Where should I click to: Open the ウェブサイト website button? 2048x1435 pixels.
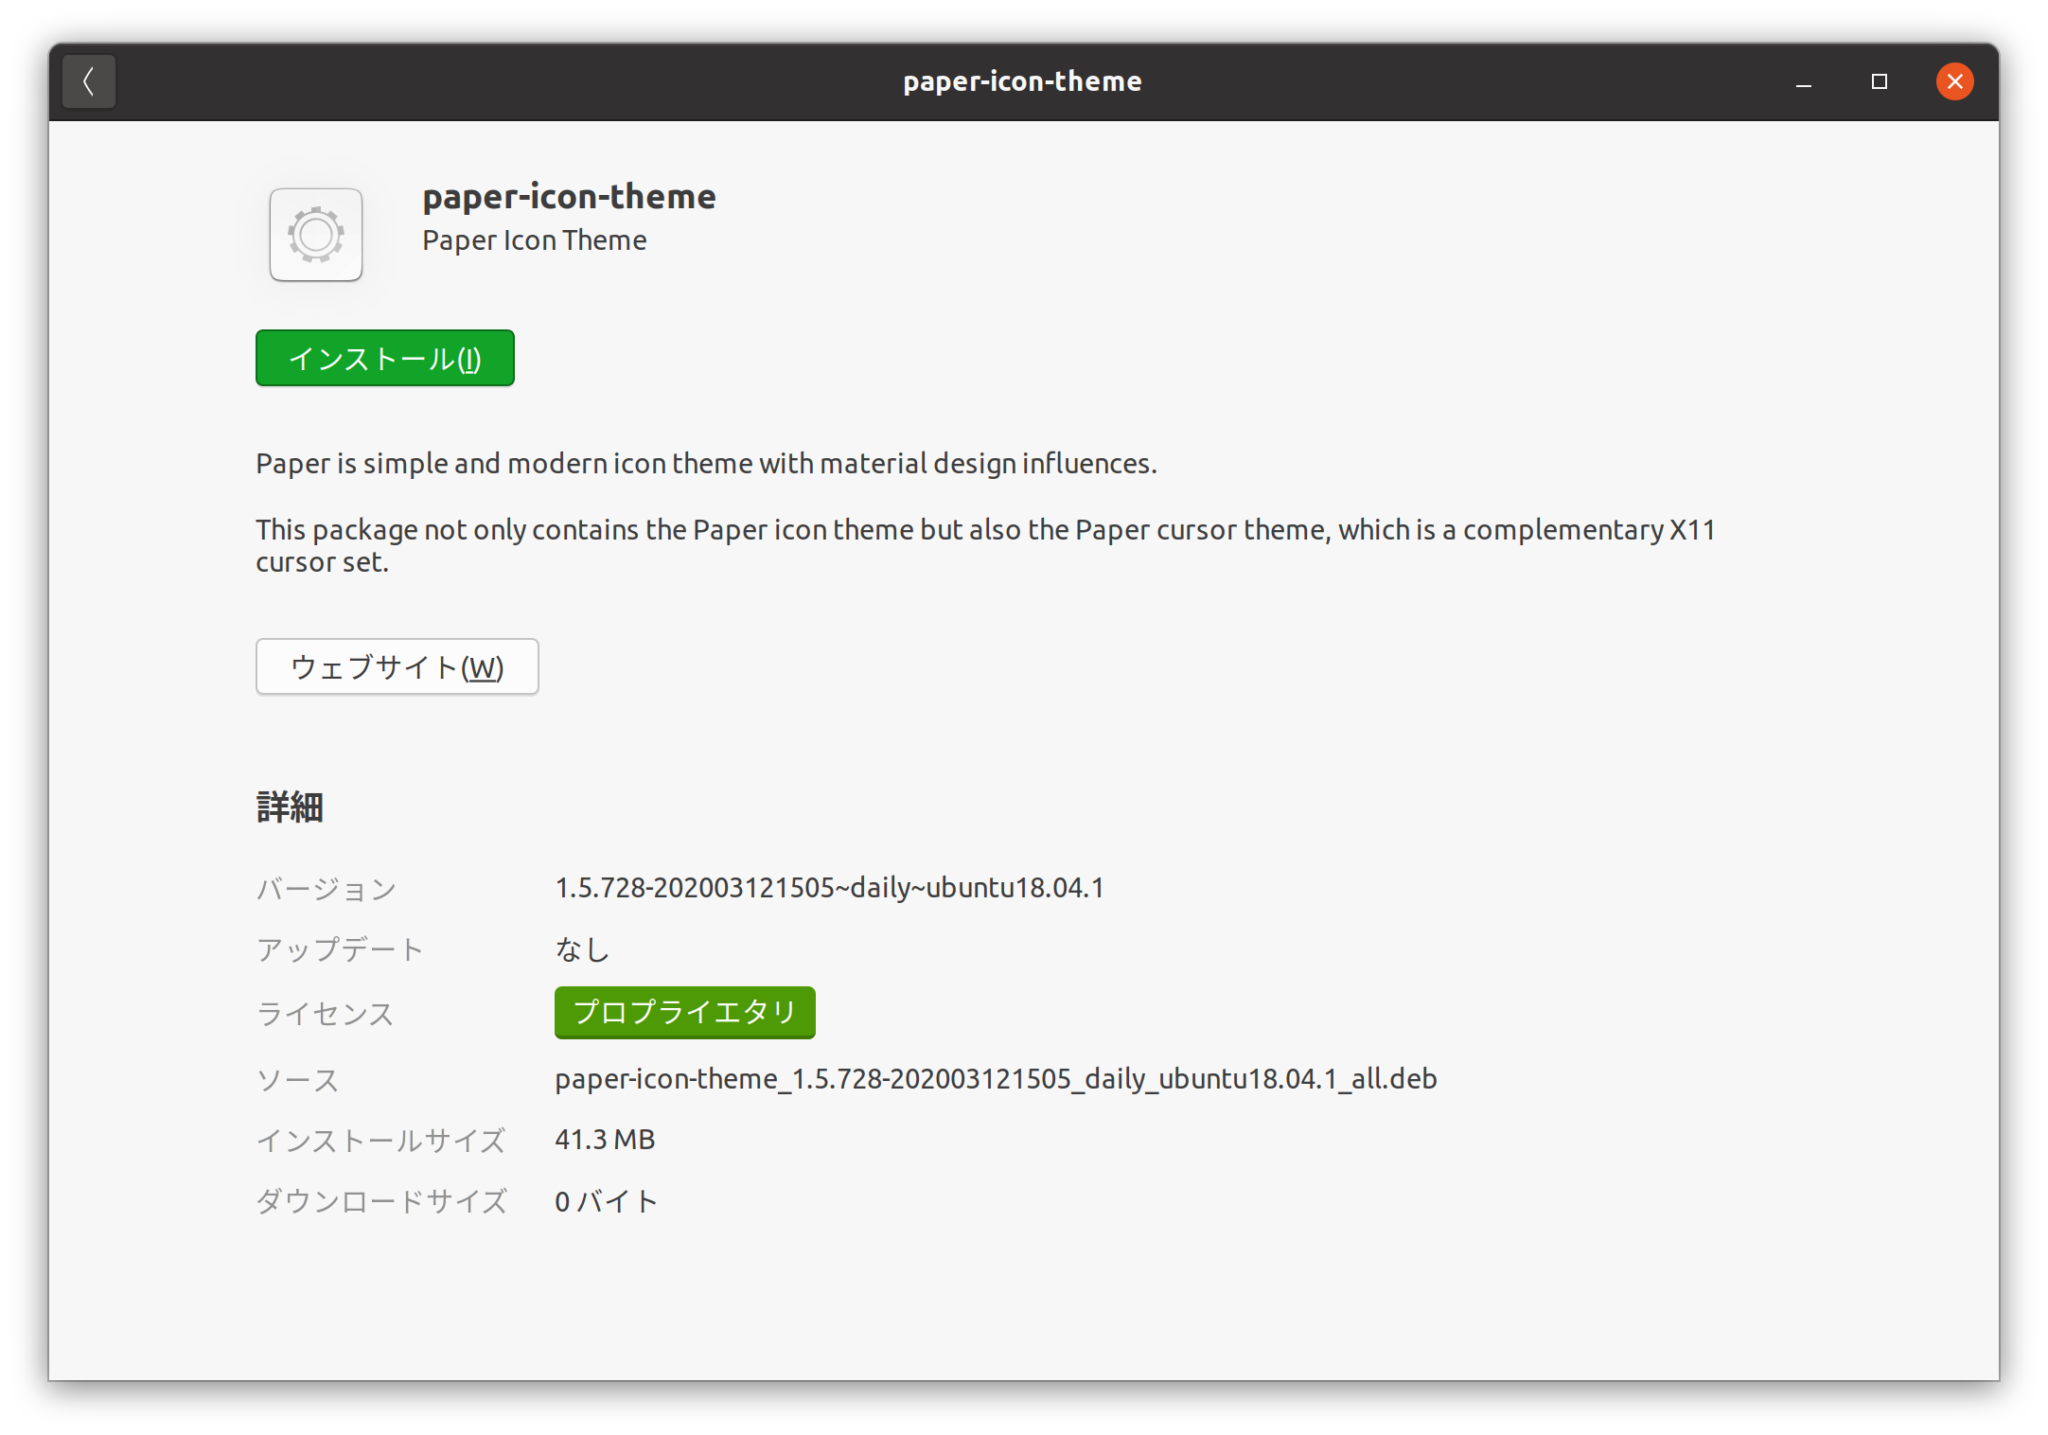pos(397,667)
